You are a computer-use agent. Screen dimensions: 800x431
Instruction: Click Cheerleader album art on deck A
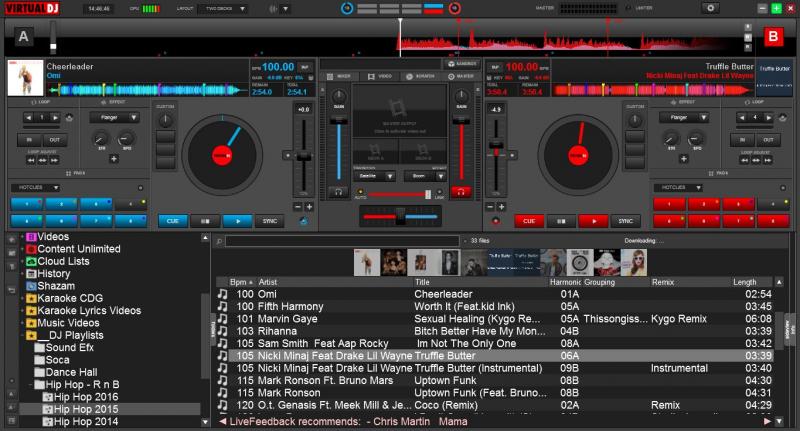26,78
